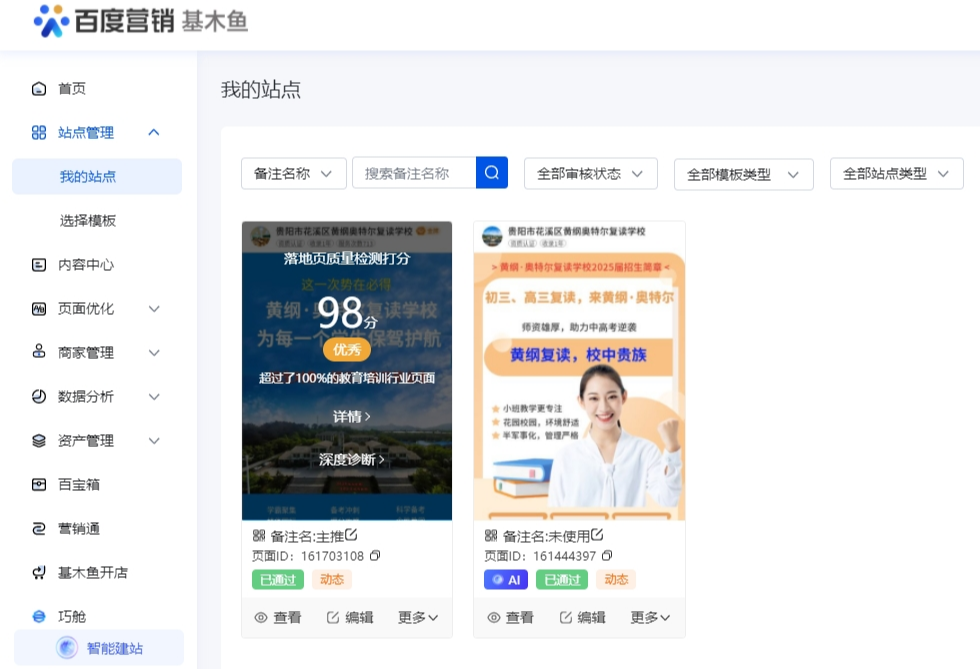
Task: Click the 智能建站 round icon
Action: click(67, 648)
